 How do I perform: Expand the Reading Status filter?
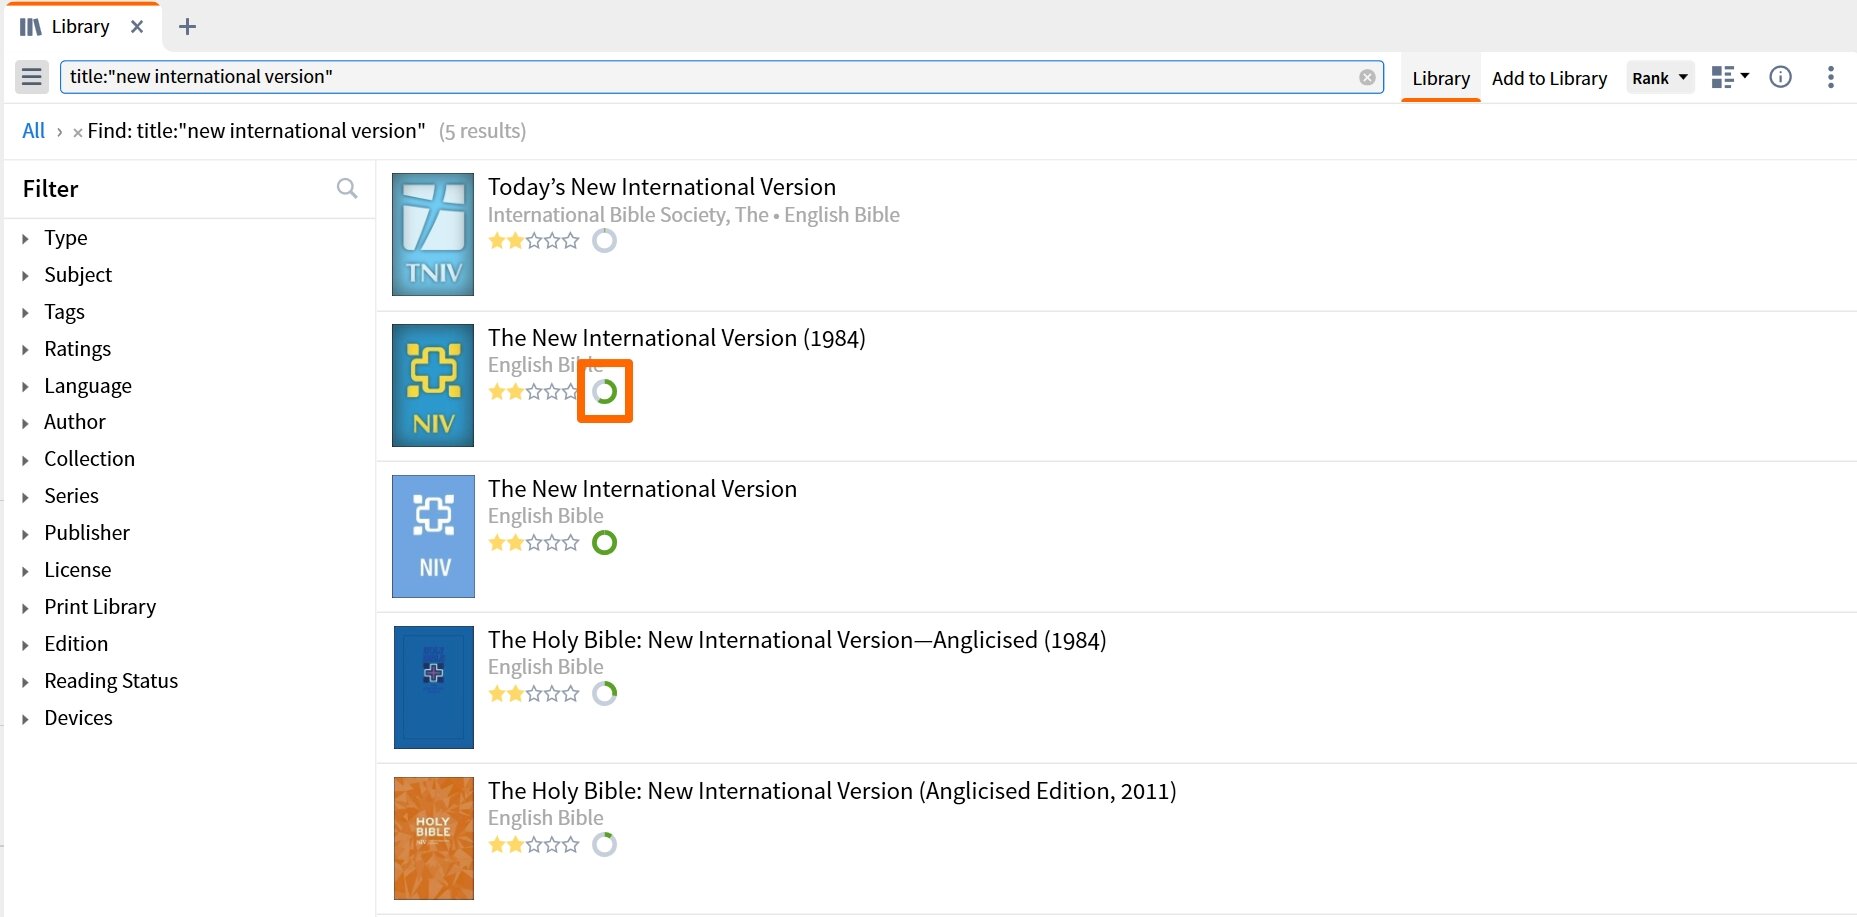[x=110, y=681]
